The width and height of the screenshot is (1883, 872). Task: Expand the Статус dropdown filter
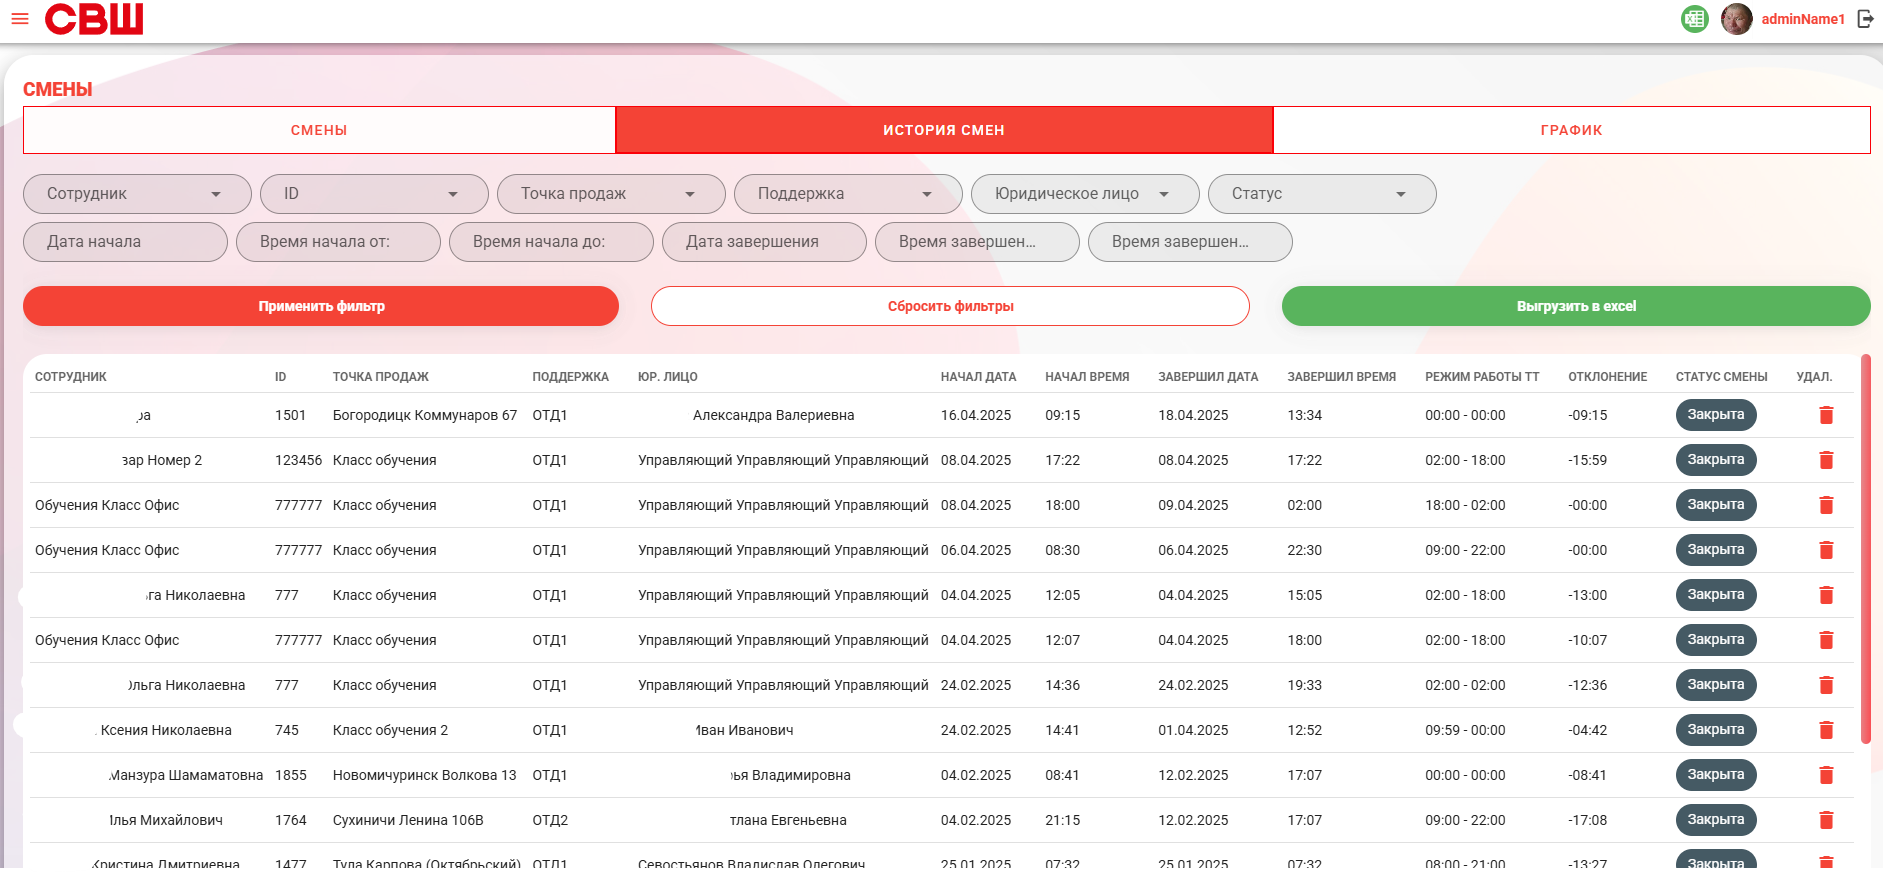pos(1322,194)
